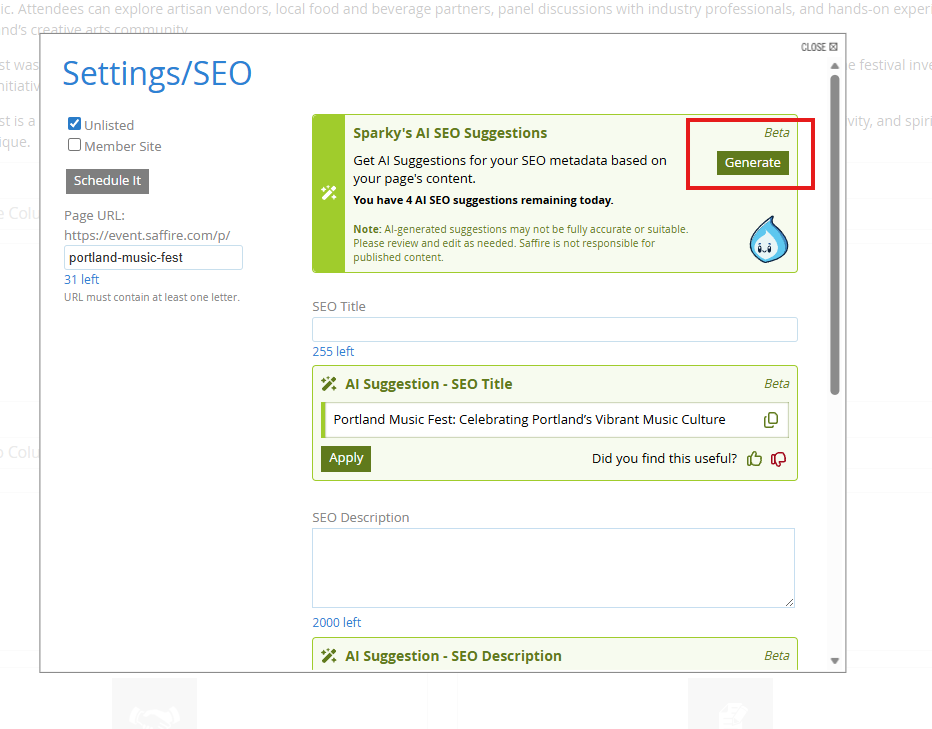Click '255 left' counter under SEO Title
932x729 pixels.
333,351
